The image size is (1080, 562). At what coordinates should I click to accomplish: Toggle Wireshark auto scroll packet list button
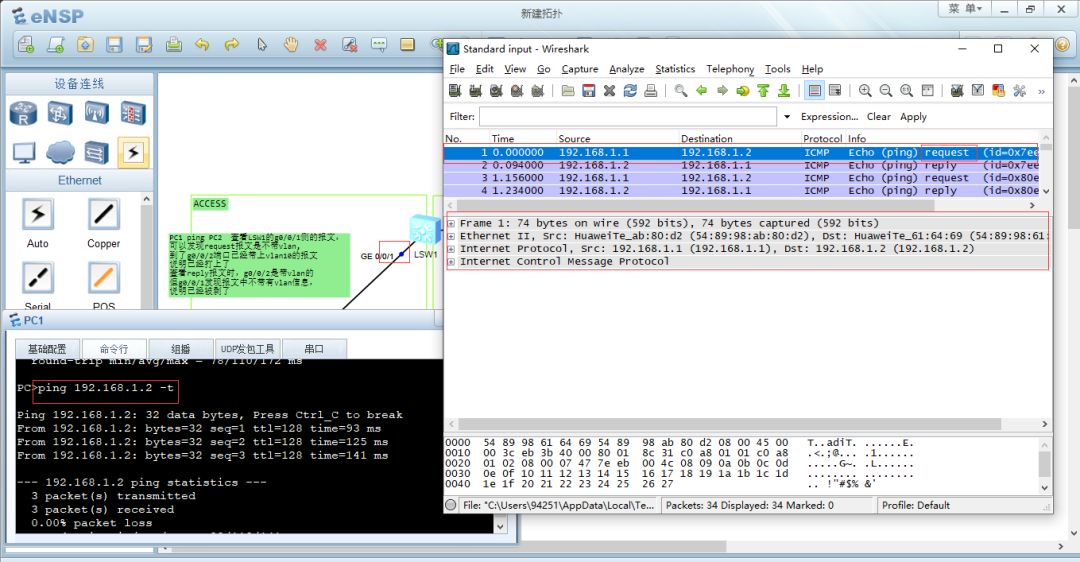(835, 90)
